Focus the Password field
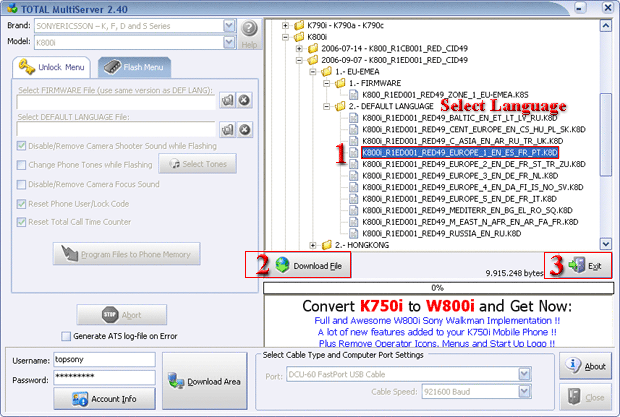Viewport: 620px width, 417px height. pyautogui.click(x=104, y=377)
